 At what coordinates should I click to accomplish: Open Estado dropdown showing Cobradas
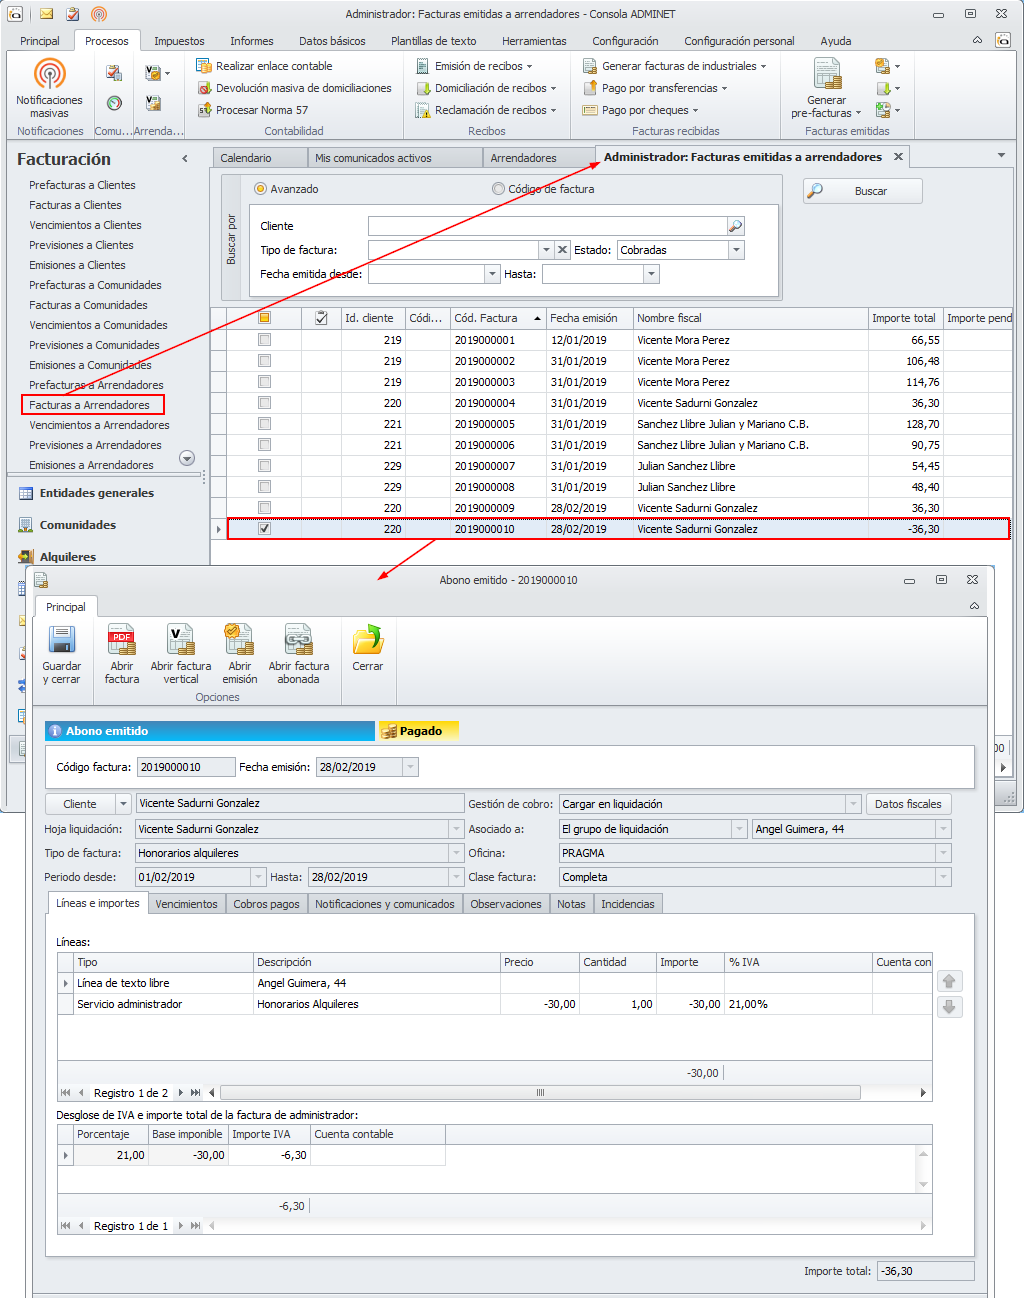[x=736, y=250]
